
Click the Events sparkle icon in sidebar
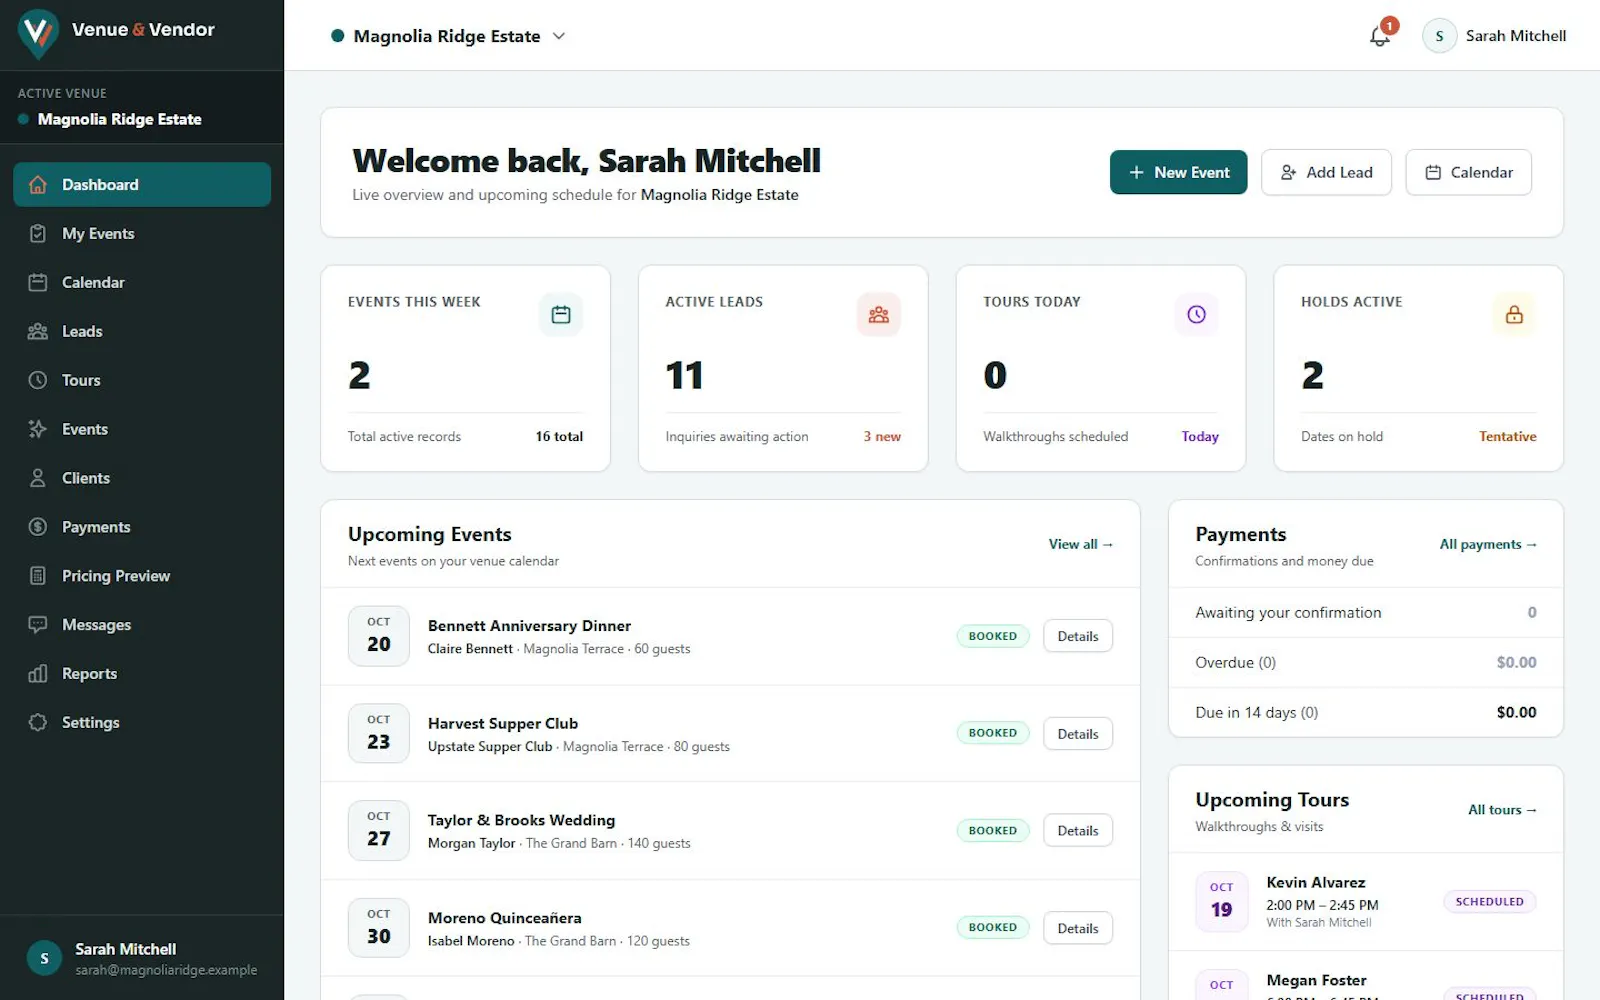pyautogui.click(x=38, y=429)
